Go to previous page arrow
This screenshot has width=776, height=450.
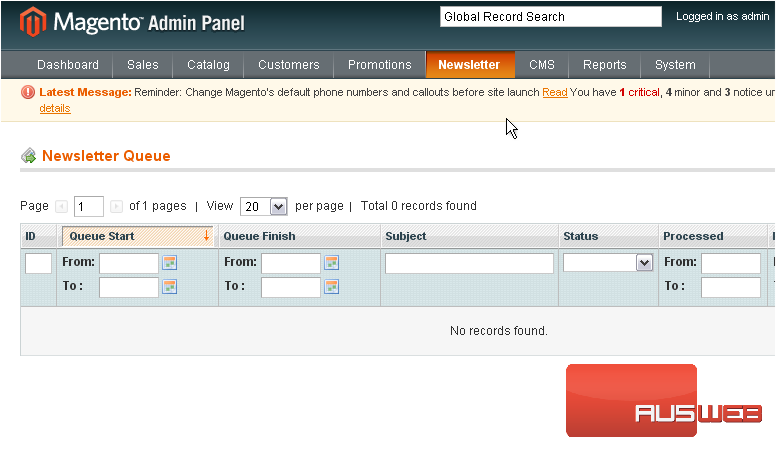61,206
